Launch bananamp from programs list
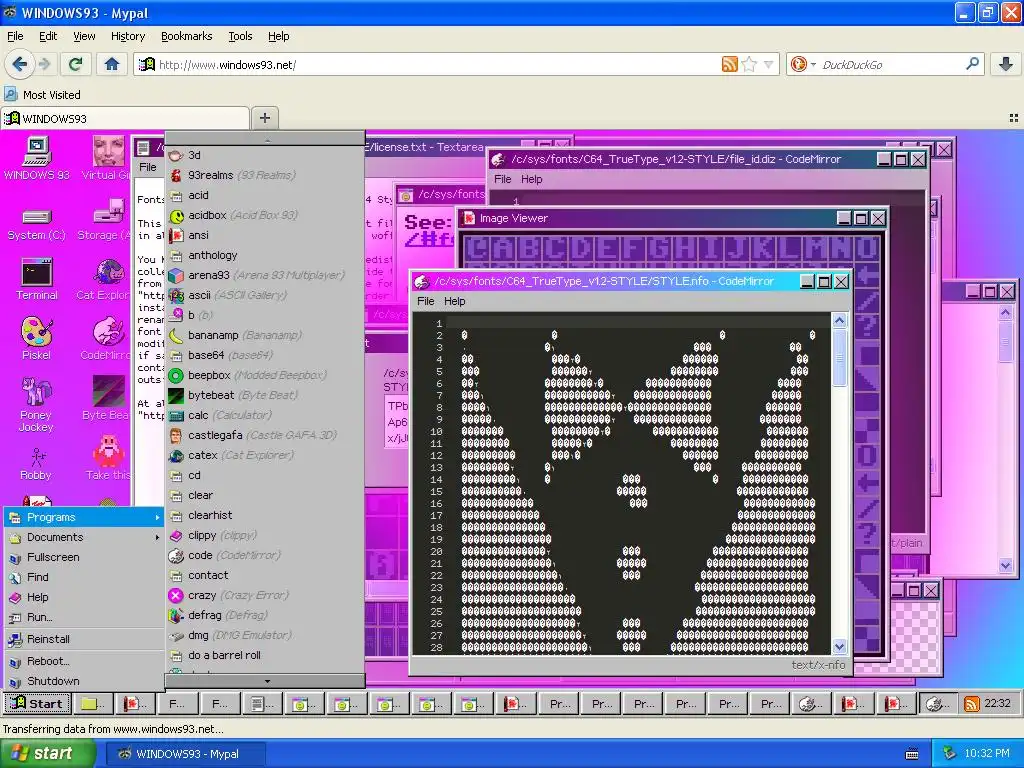This screenshot has width=1024, height=768. pyautogui.click(x=264, y=336)
